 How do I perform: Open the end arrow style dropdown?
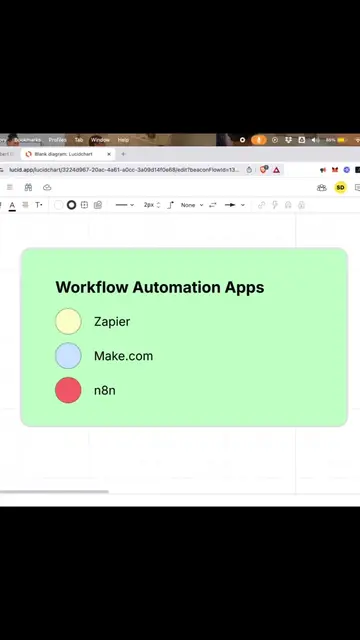(x=235, y=205)
